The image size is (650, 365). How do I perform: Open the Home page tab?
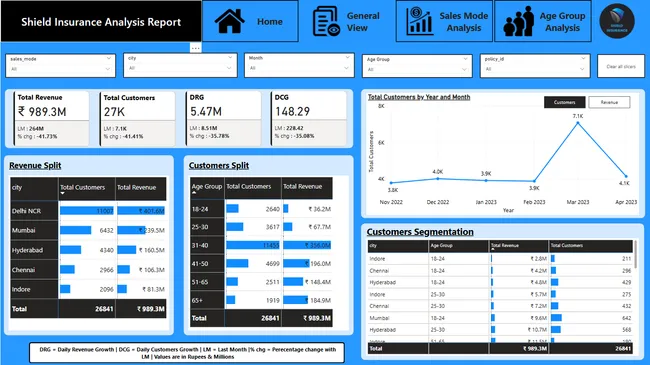(x=250, y=21)
